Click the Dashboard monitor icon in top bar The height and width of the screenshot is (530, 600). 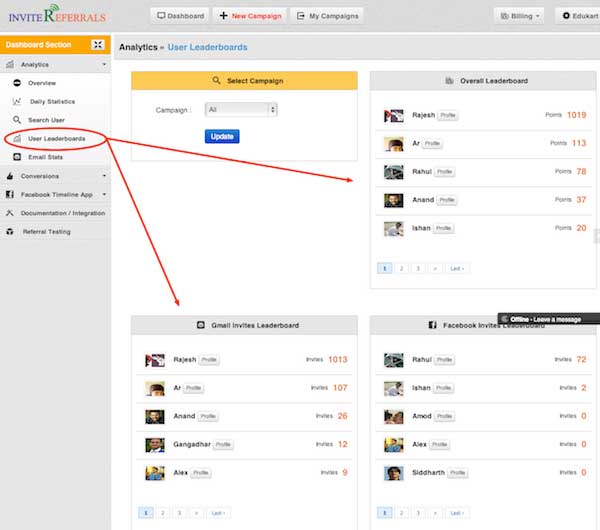click(x=161, y=16)
